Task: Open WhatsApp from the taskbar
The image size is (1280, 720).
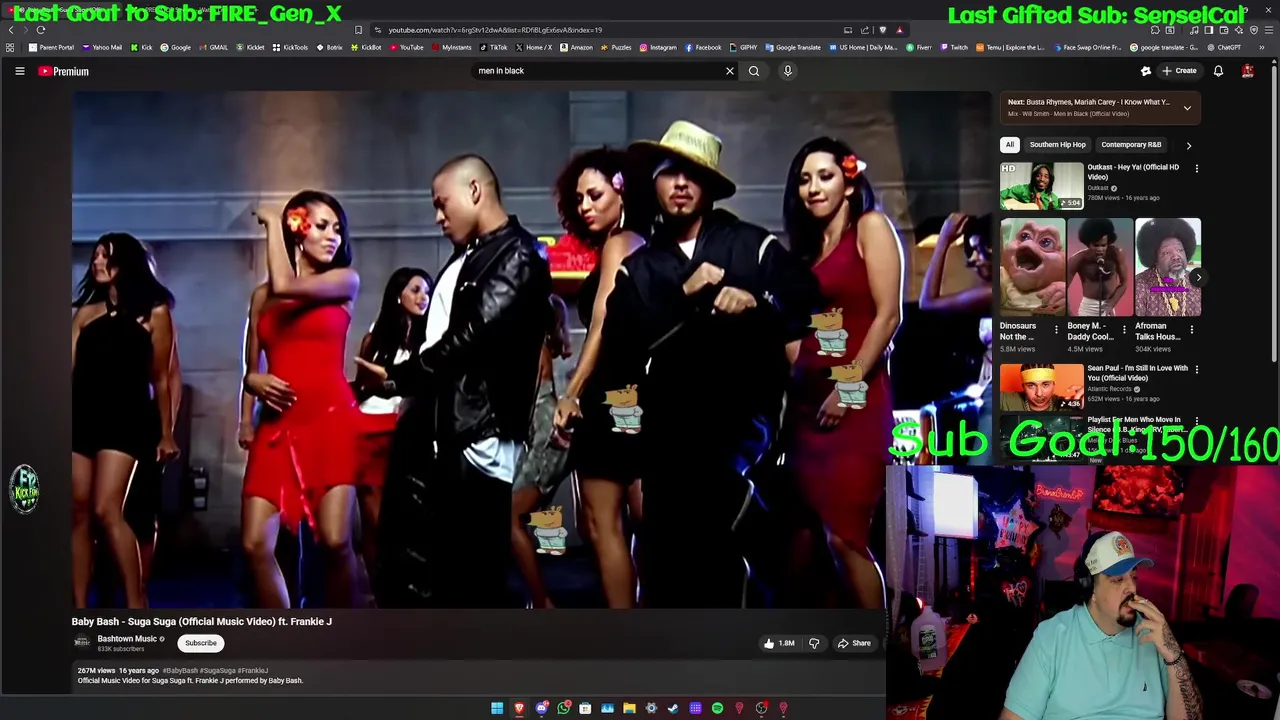Action: point(563,708)
